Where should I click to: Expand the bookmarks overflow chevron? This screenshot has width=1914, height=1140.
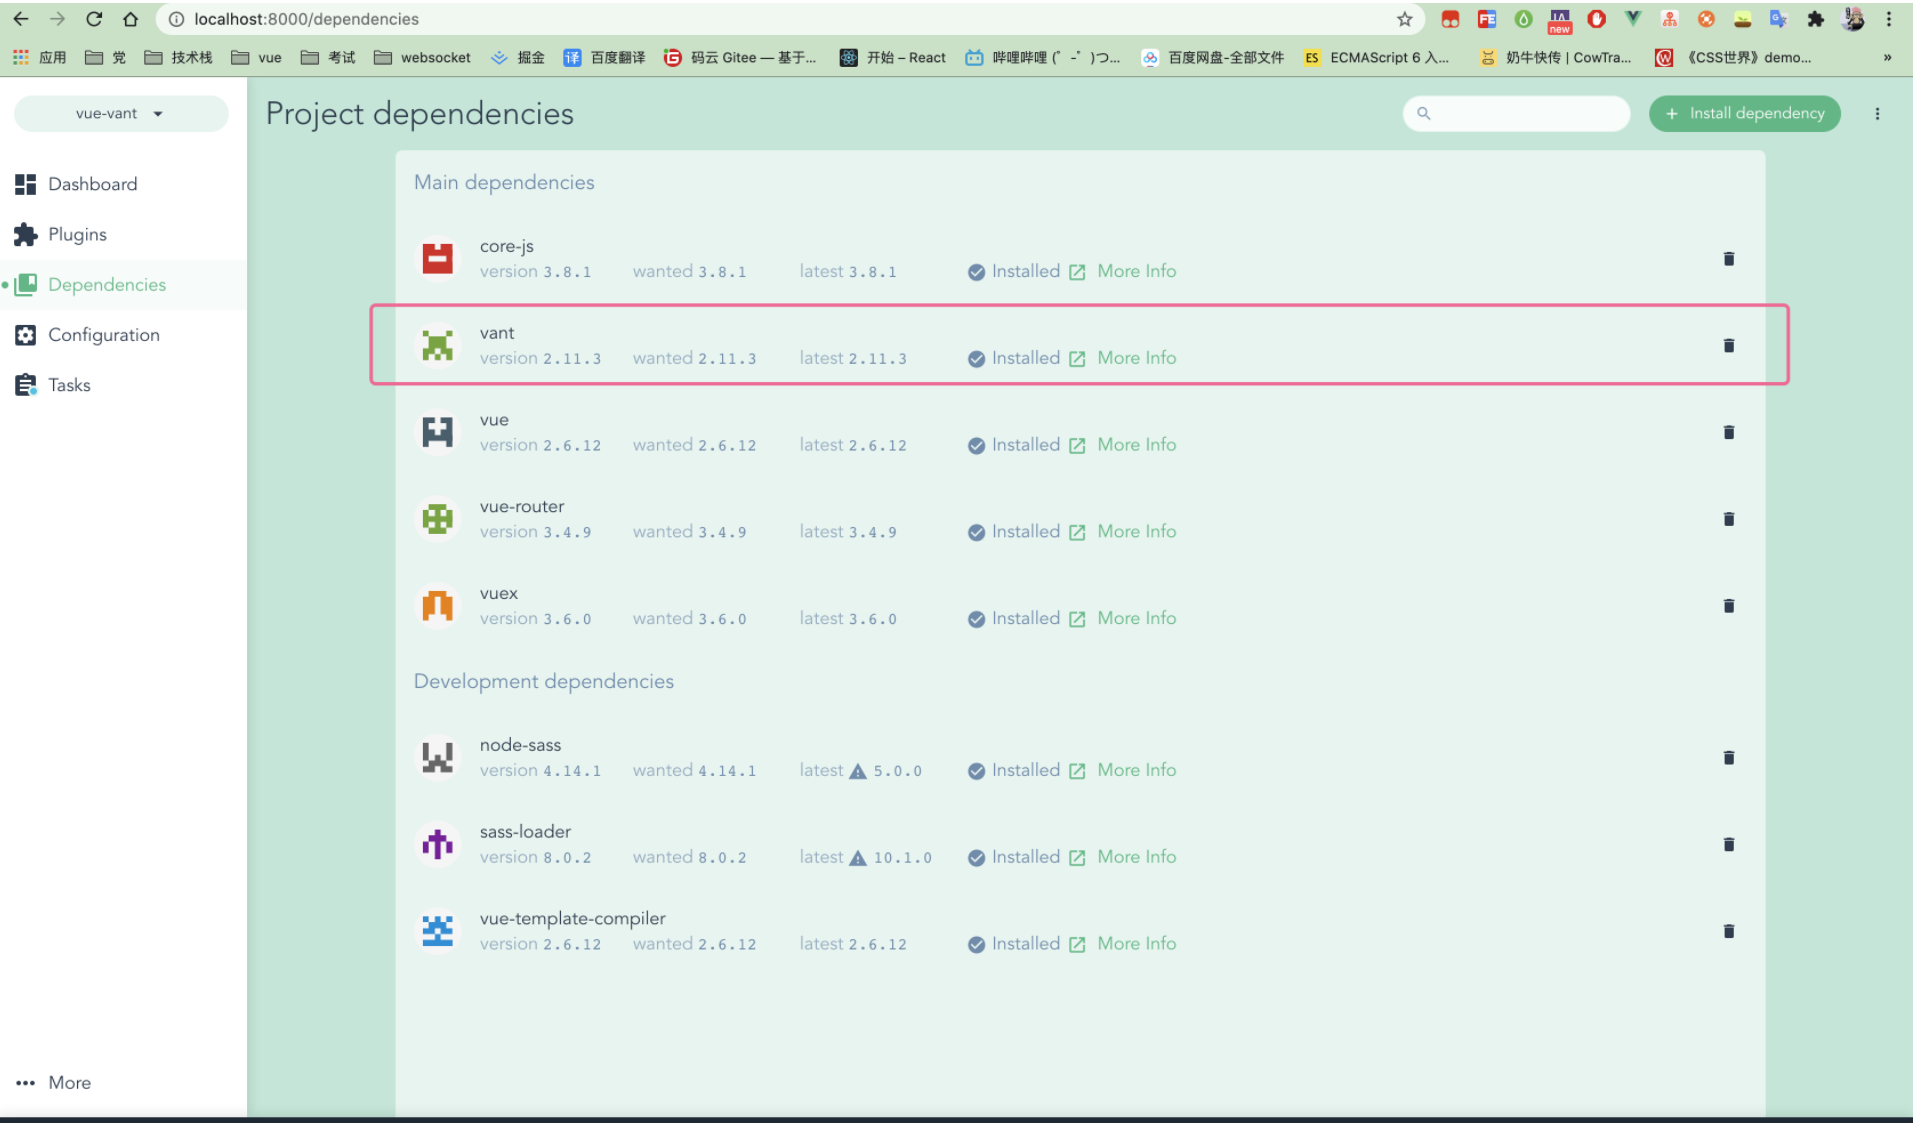1887,58
